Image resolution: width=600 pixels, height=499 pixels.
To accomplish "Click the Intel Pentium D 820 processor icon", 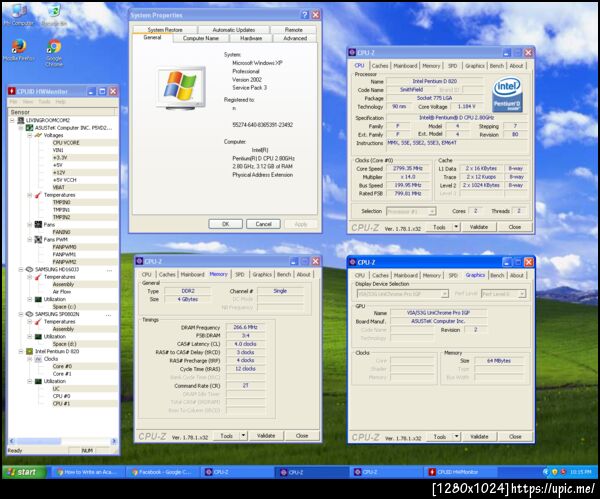I will pos(29,351).
